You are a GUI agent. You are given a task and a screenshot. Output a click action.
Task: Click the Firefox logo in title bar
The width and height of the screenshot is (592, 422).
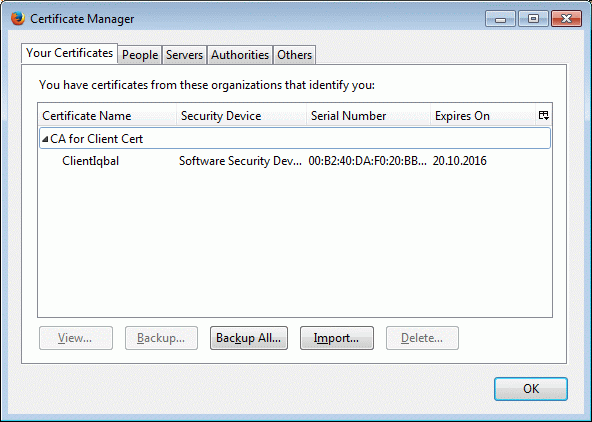click(x=17, y=18)
